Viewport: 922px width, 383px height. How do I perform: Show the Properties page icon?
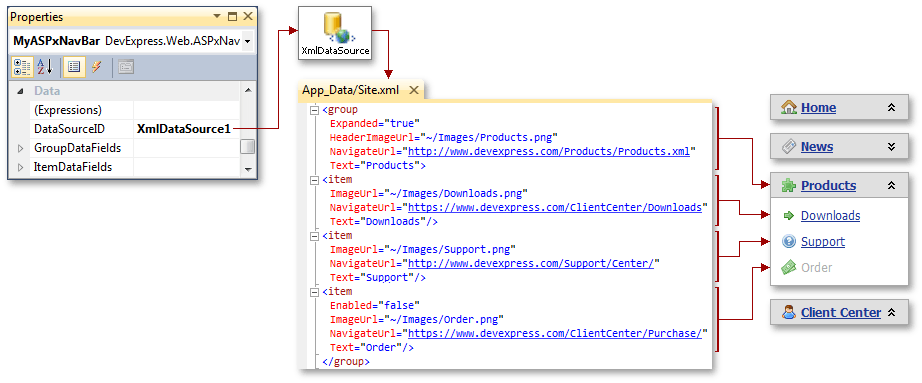pyautogui.click(x=73, y=68)
